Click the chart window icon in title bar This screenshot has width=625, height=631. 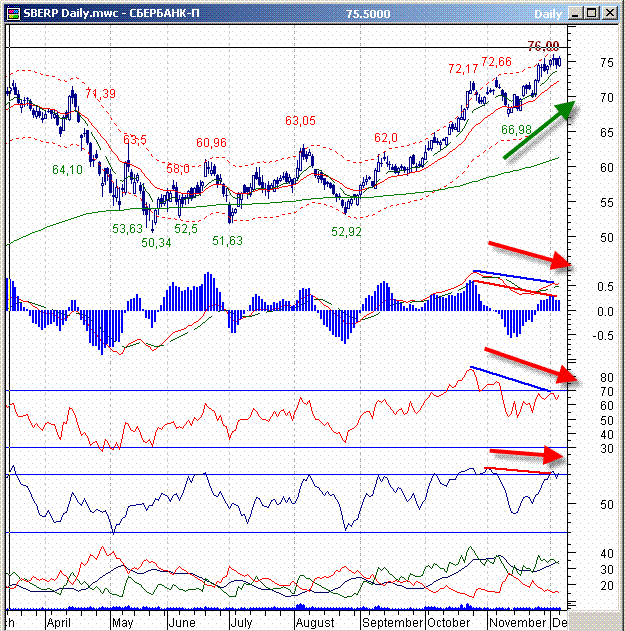(x=12, y=14)
